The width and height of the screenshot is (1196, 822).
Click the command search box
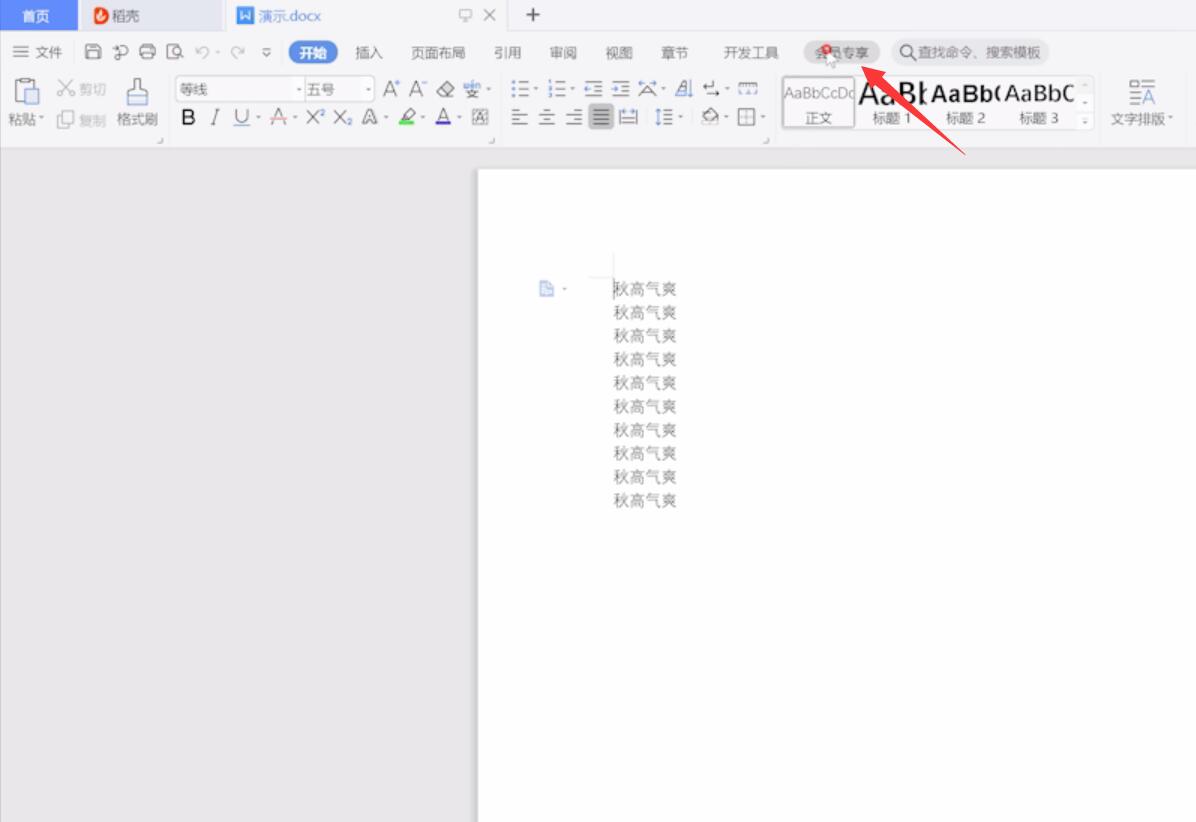tap(970, 52)
